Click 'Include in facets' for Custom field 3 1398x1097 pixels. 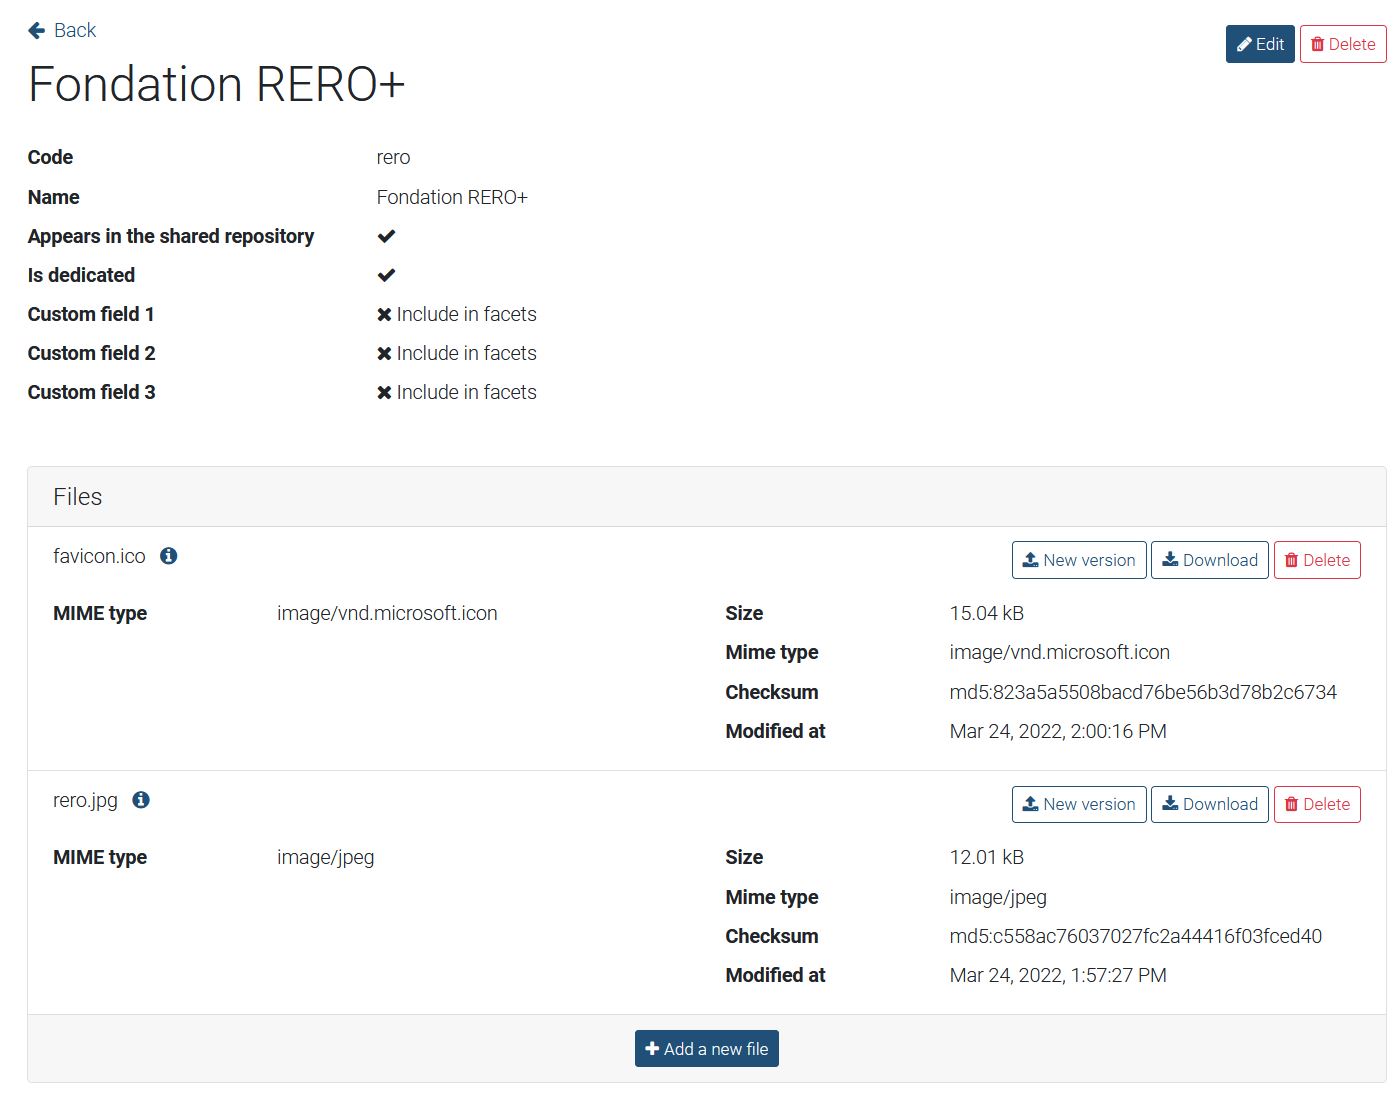click(x=466, y=392)
